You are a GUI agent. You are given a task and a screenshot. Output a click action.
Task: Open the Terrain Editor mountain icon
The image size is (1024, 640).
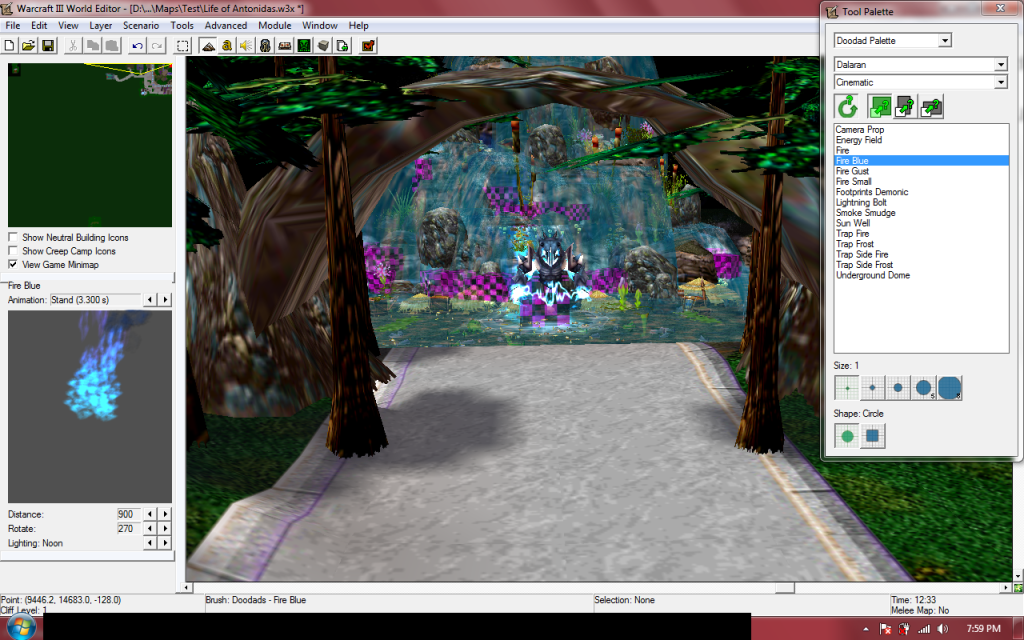(208, 46)
